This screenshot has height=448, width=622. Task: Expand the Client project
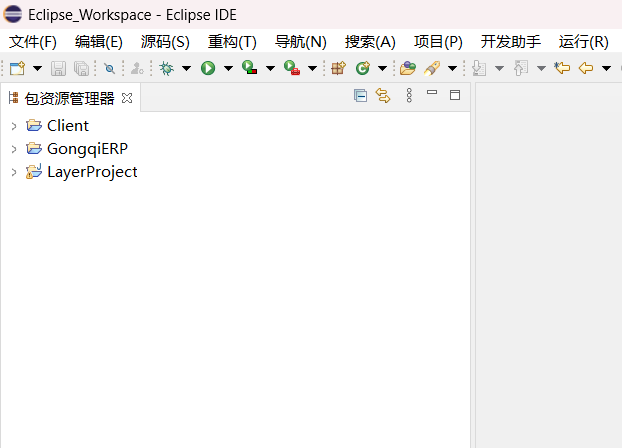(14, 126)
